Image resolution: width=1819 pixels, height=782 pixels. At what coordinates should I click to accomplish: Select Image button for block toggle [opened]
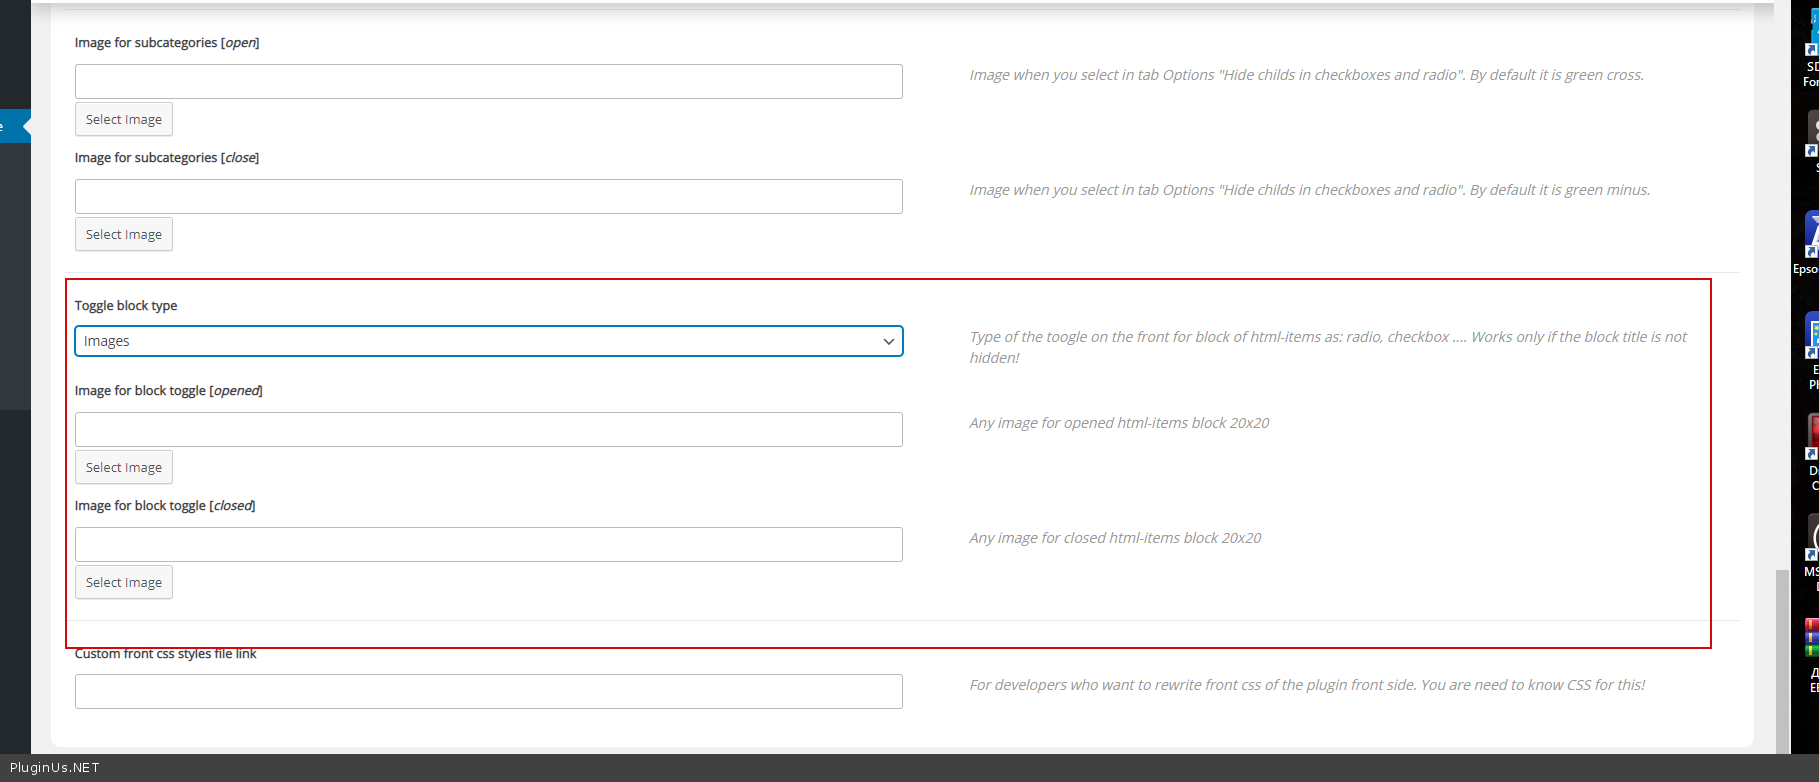point(124,467)
